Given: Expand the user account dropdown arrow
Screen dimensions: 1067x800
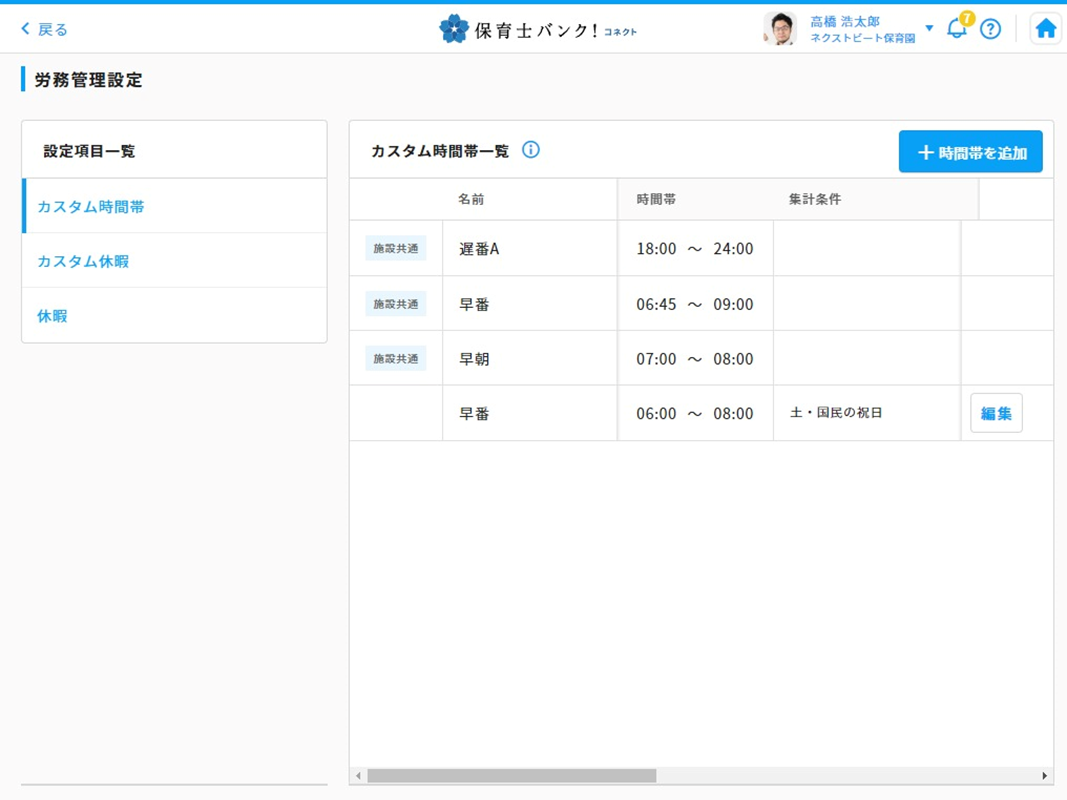Looking at the screenshot, I should [929, 28].
